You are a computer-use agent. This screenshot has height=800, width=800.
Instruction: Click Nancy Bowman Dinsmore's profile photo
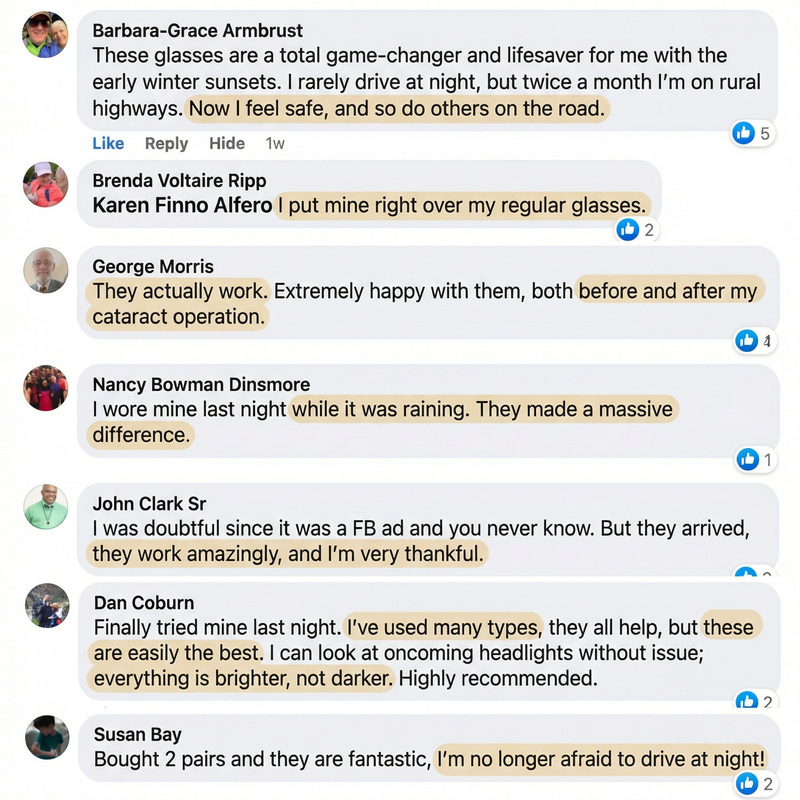46,387
